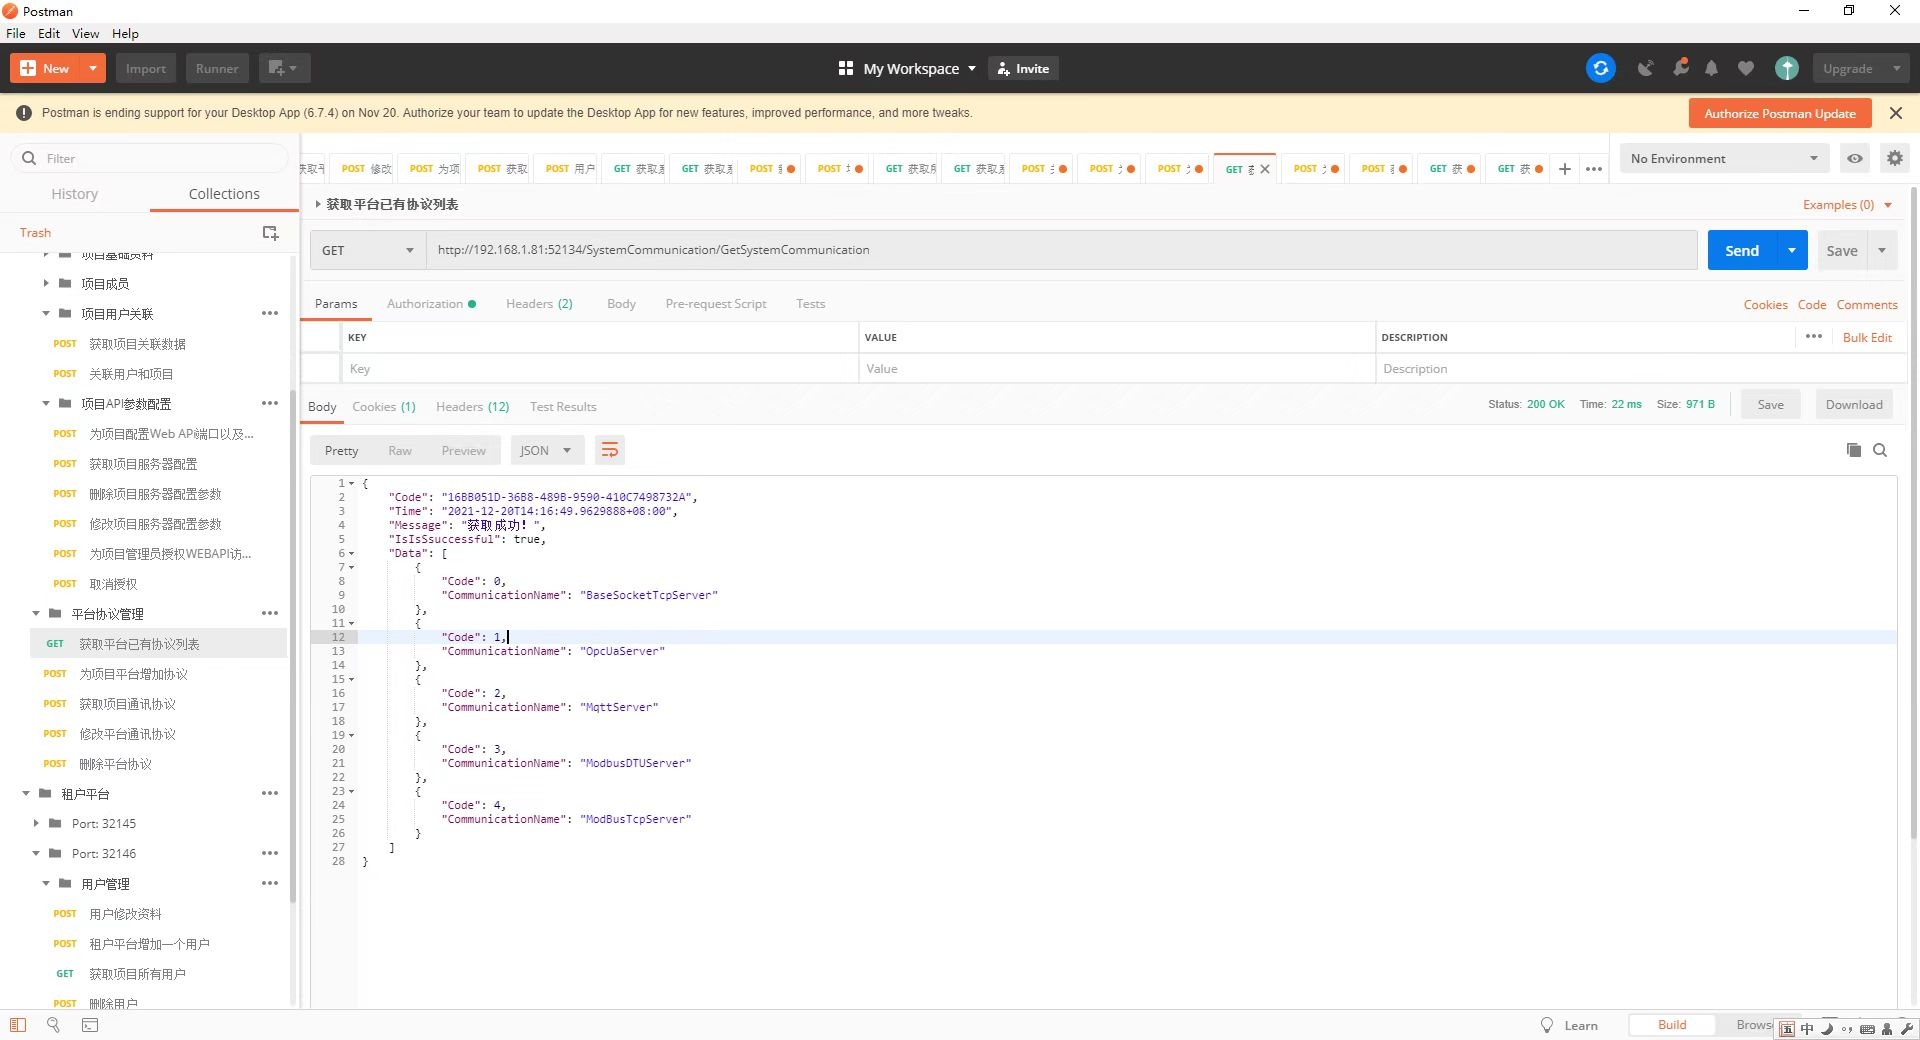Open the notifications bell icon
Screen dimensions: 1920x1040
point(1711,68)
